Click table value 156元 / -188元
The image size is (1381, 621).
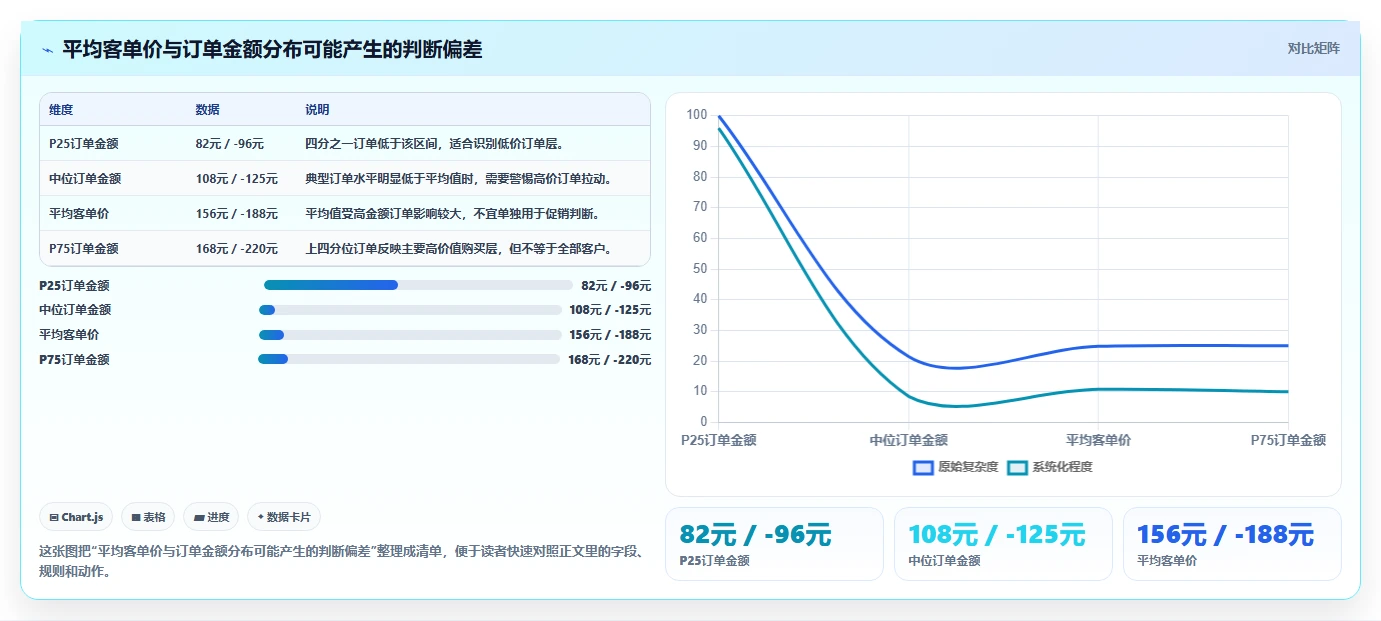pyautogui.click(x=237, y=214)
